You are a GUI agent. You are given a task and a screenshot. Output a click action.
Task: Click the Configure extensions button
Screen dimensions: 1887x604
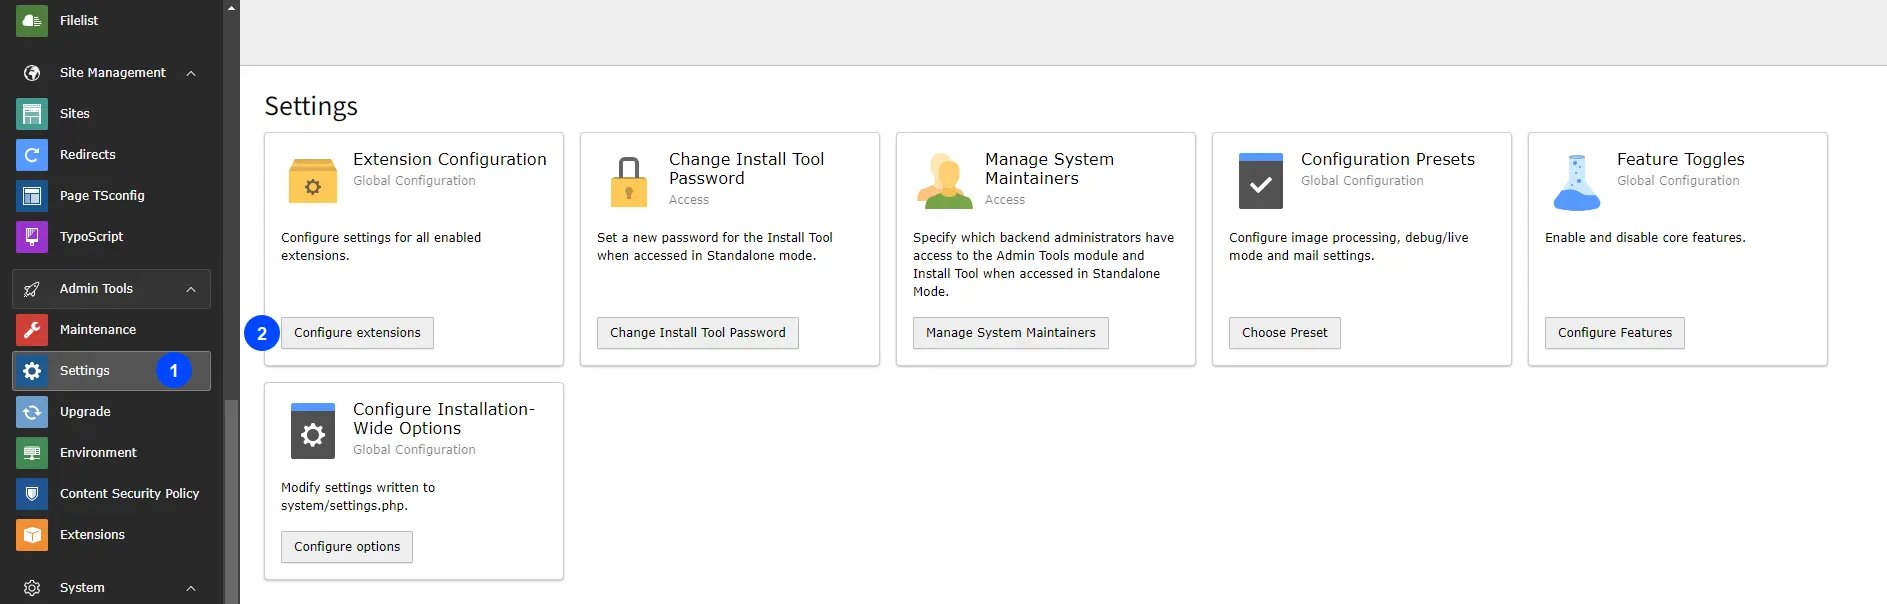click(357, 333)
